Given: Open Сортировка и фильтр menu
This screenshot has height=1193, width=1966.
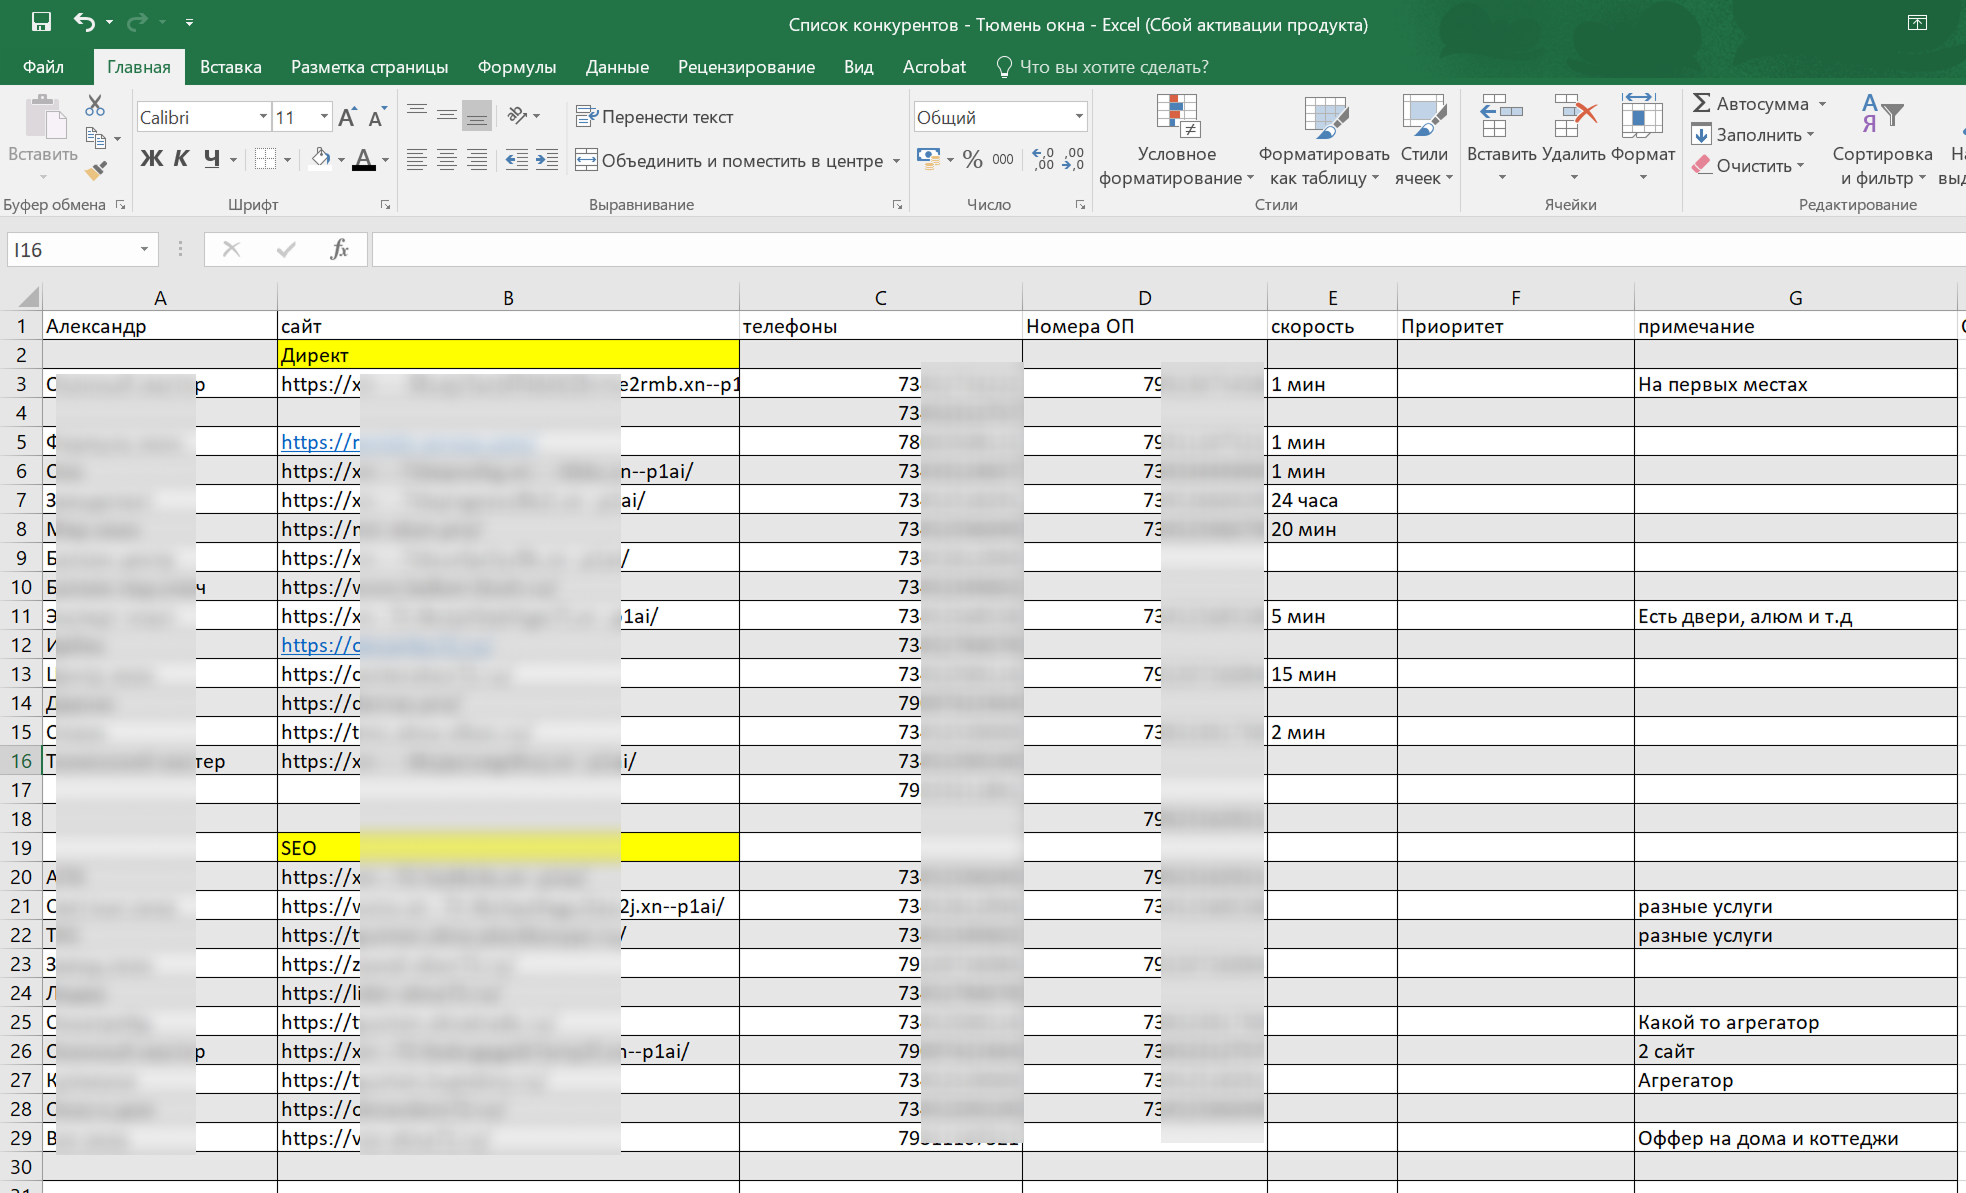Looking at the screenshot, I should (1882, 140).
